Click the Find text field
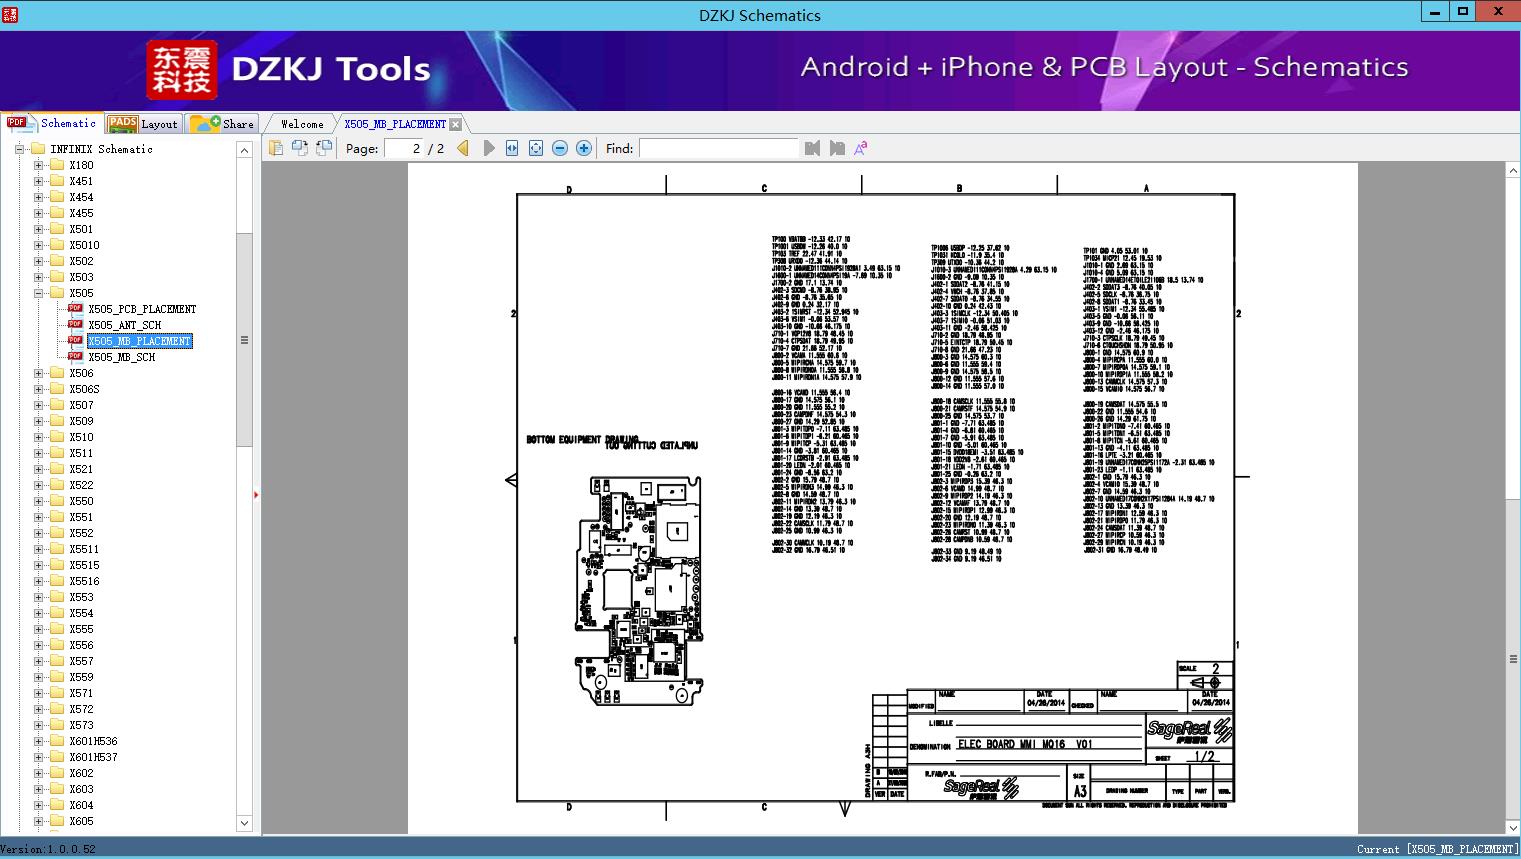This screenshot has width=1521, height=859. 719,148
